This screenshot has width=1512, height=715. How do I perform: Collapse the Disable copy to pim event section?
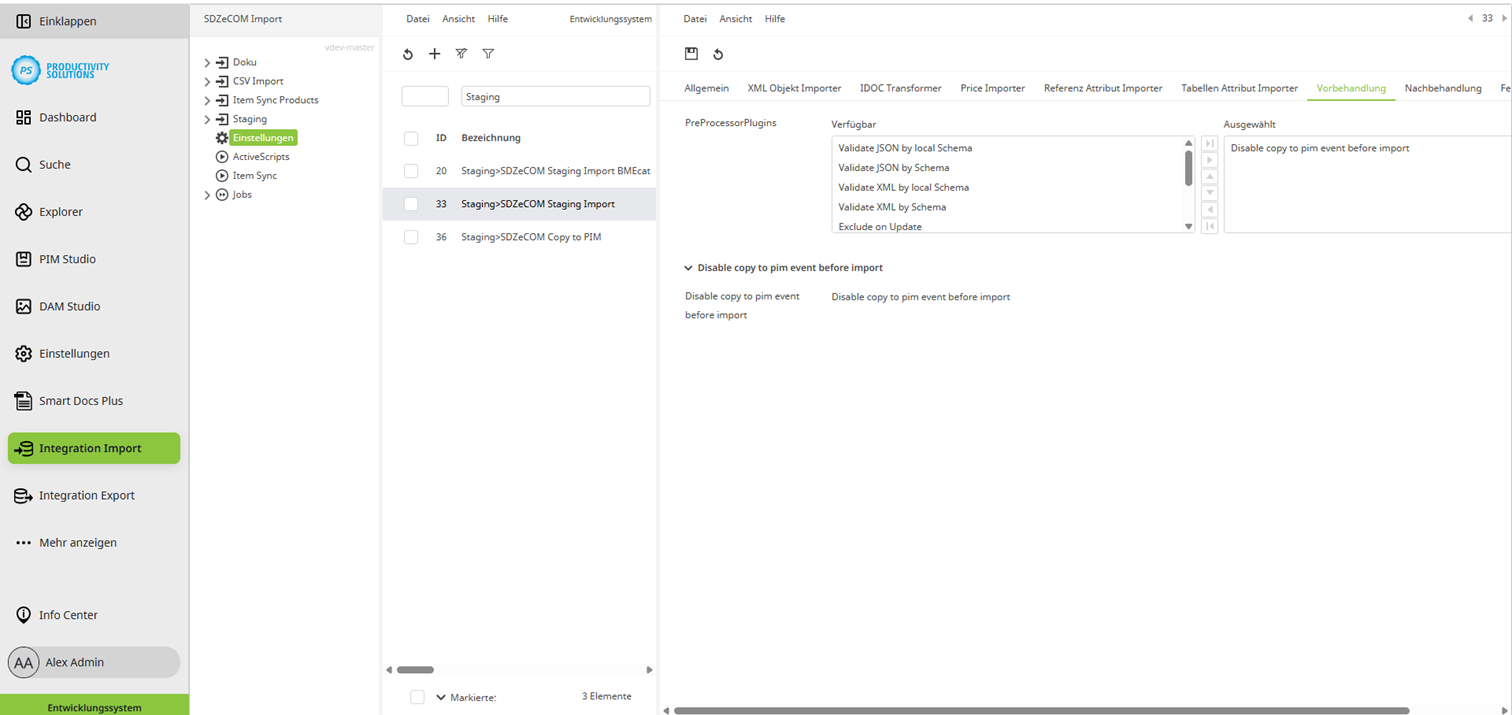(687, 267)
